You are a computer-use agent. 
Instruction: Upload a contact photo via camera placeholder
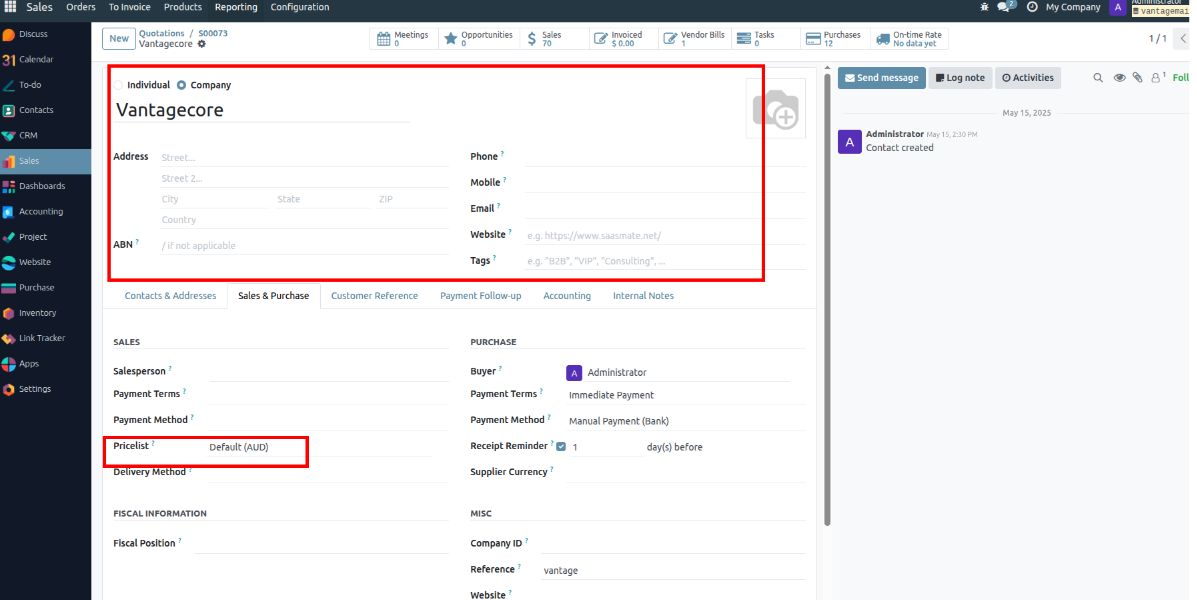[775, 108]
